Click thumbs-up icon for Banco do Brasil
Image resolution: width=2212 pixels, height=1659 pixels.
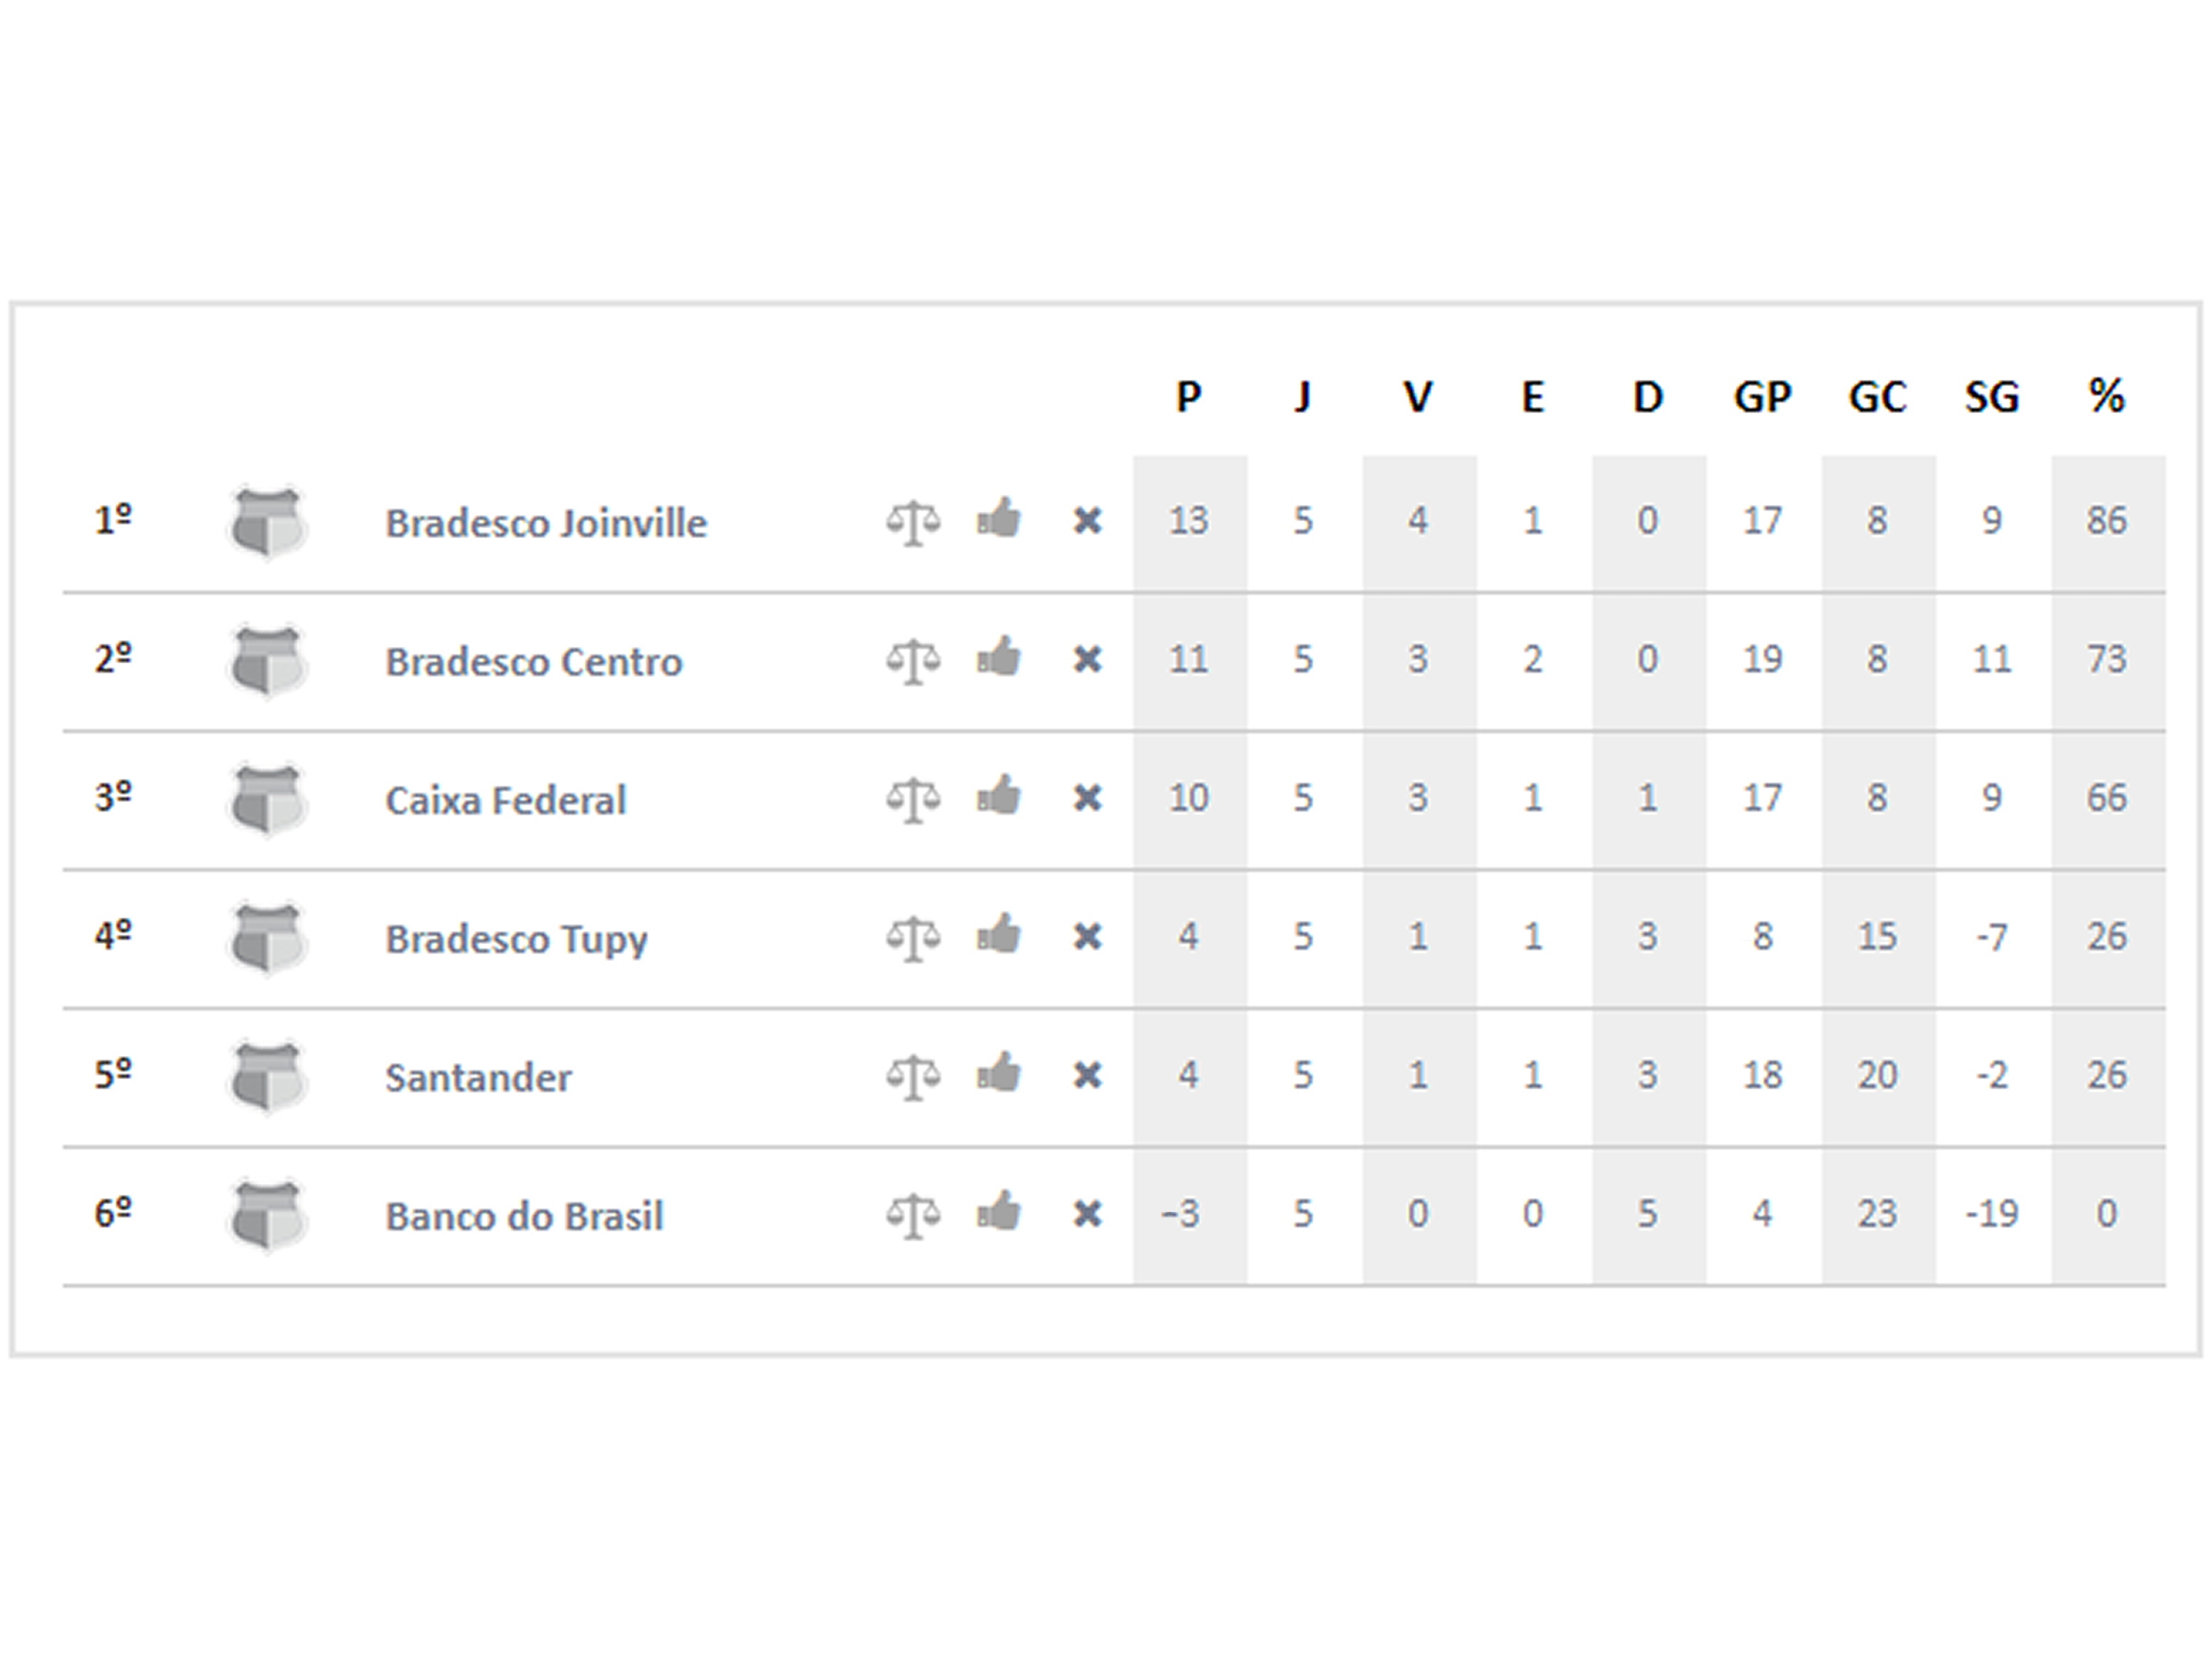coord(999,1212)
